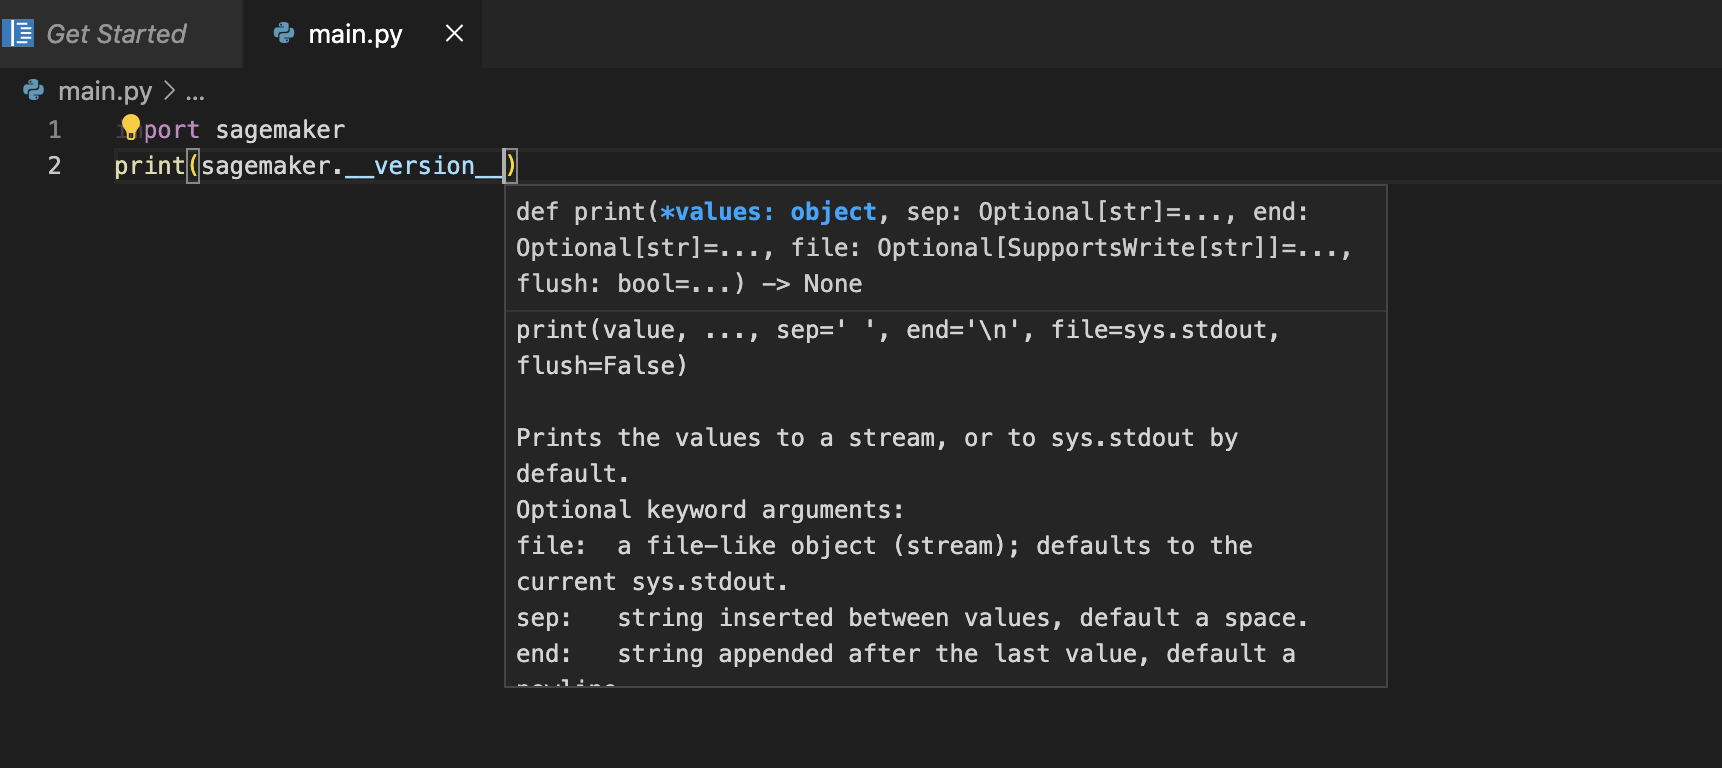The image size is (1722, 768).
Task: Click the lightbulb code action icon
Action: [x=130, y=126]
